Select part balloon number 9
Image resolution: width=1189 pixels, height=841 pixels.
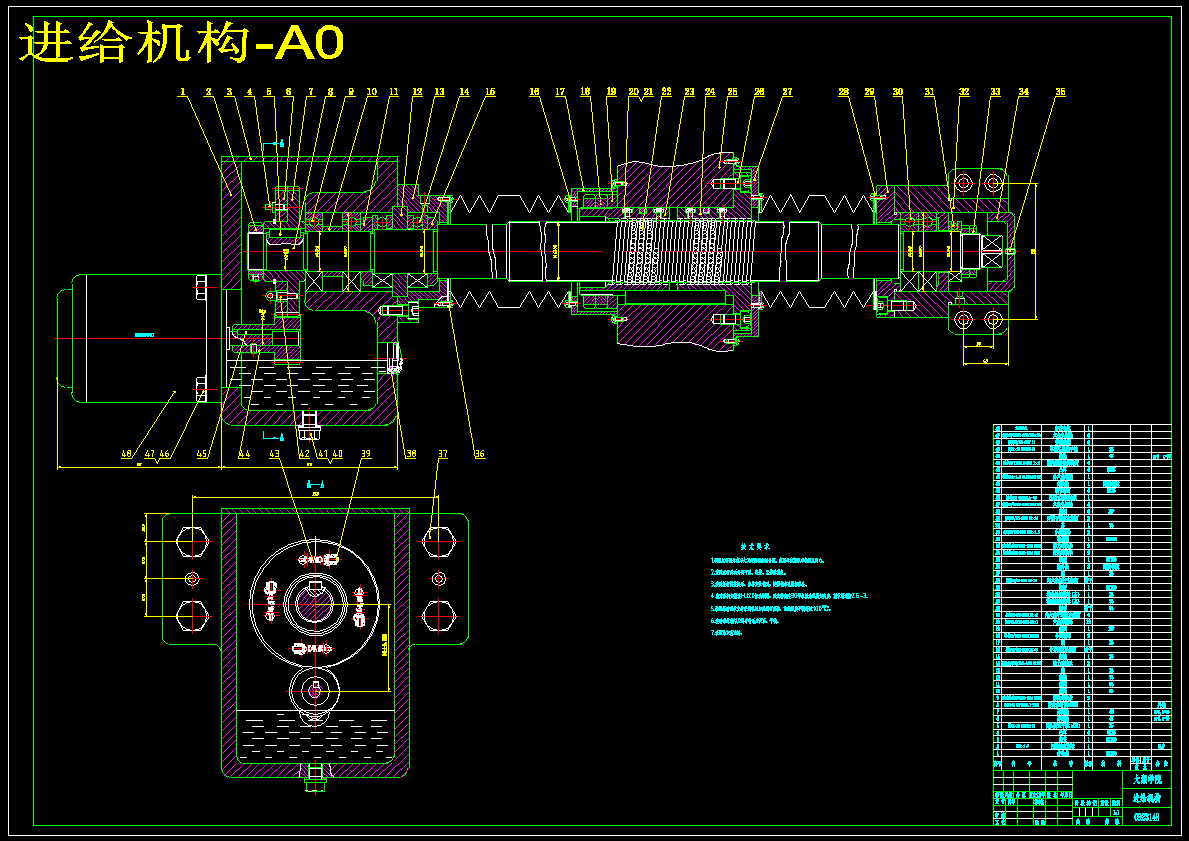pyautogui.click(x=351, y=93)
